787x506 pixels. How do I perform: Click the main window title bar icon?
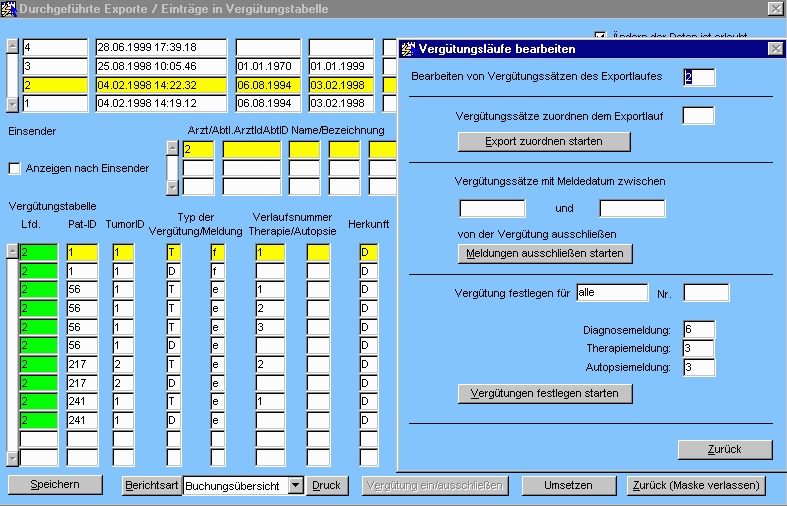click(x=10, y=9)
